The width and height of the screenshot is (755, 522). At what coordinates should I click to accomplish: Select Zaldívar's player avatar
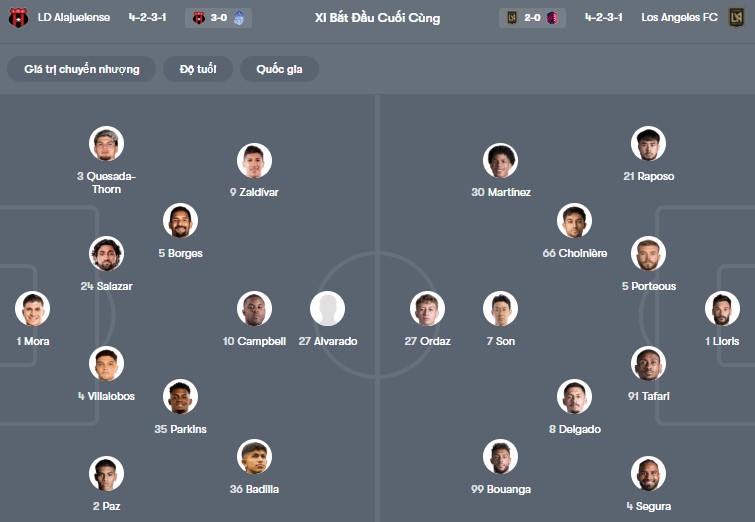[254, 161]
